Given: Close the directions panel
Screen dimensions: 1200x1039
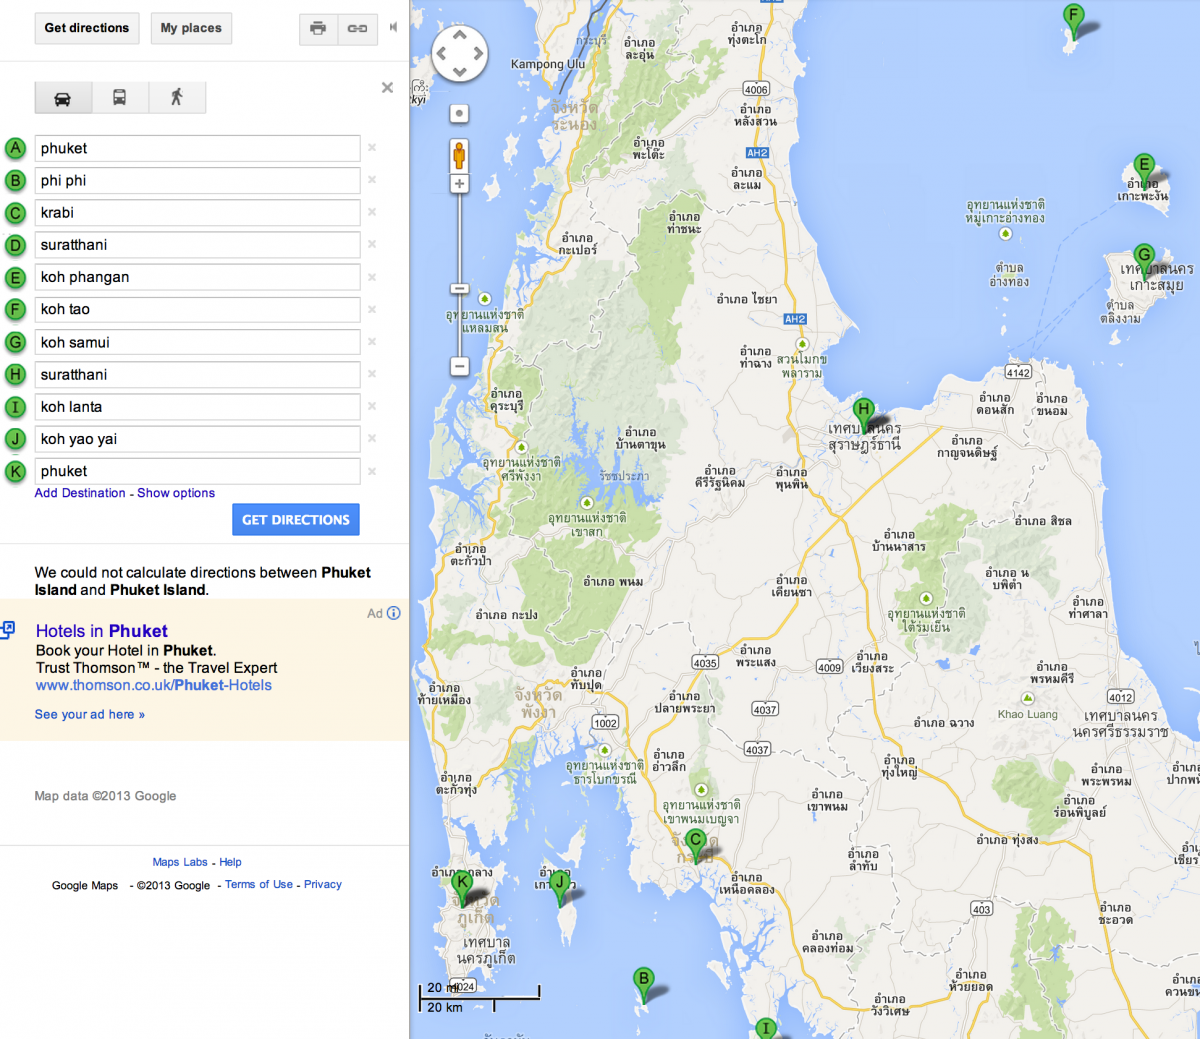Looking at the screenshot, I should pyautogui.click(x=387, y=88).
